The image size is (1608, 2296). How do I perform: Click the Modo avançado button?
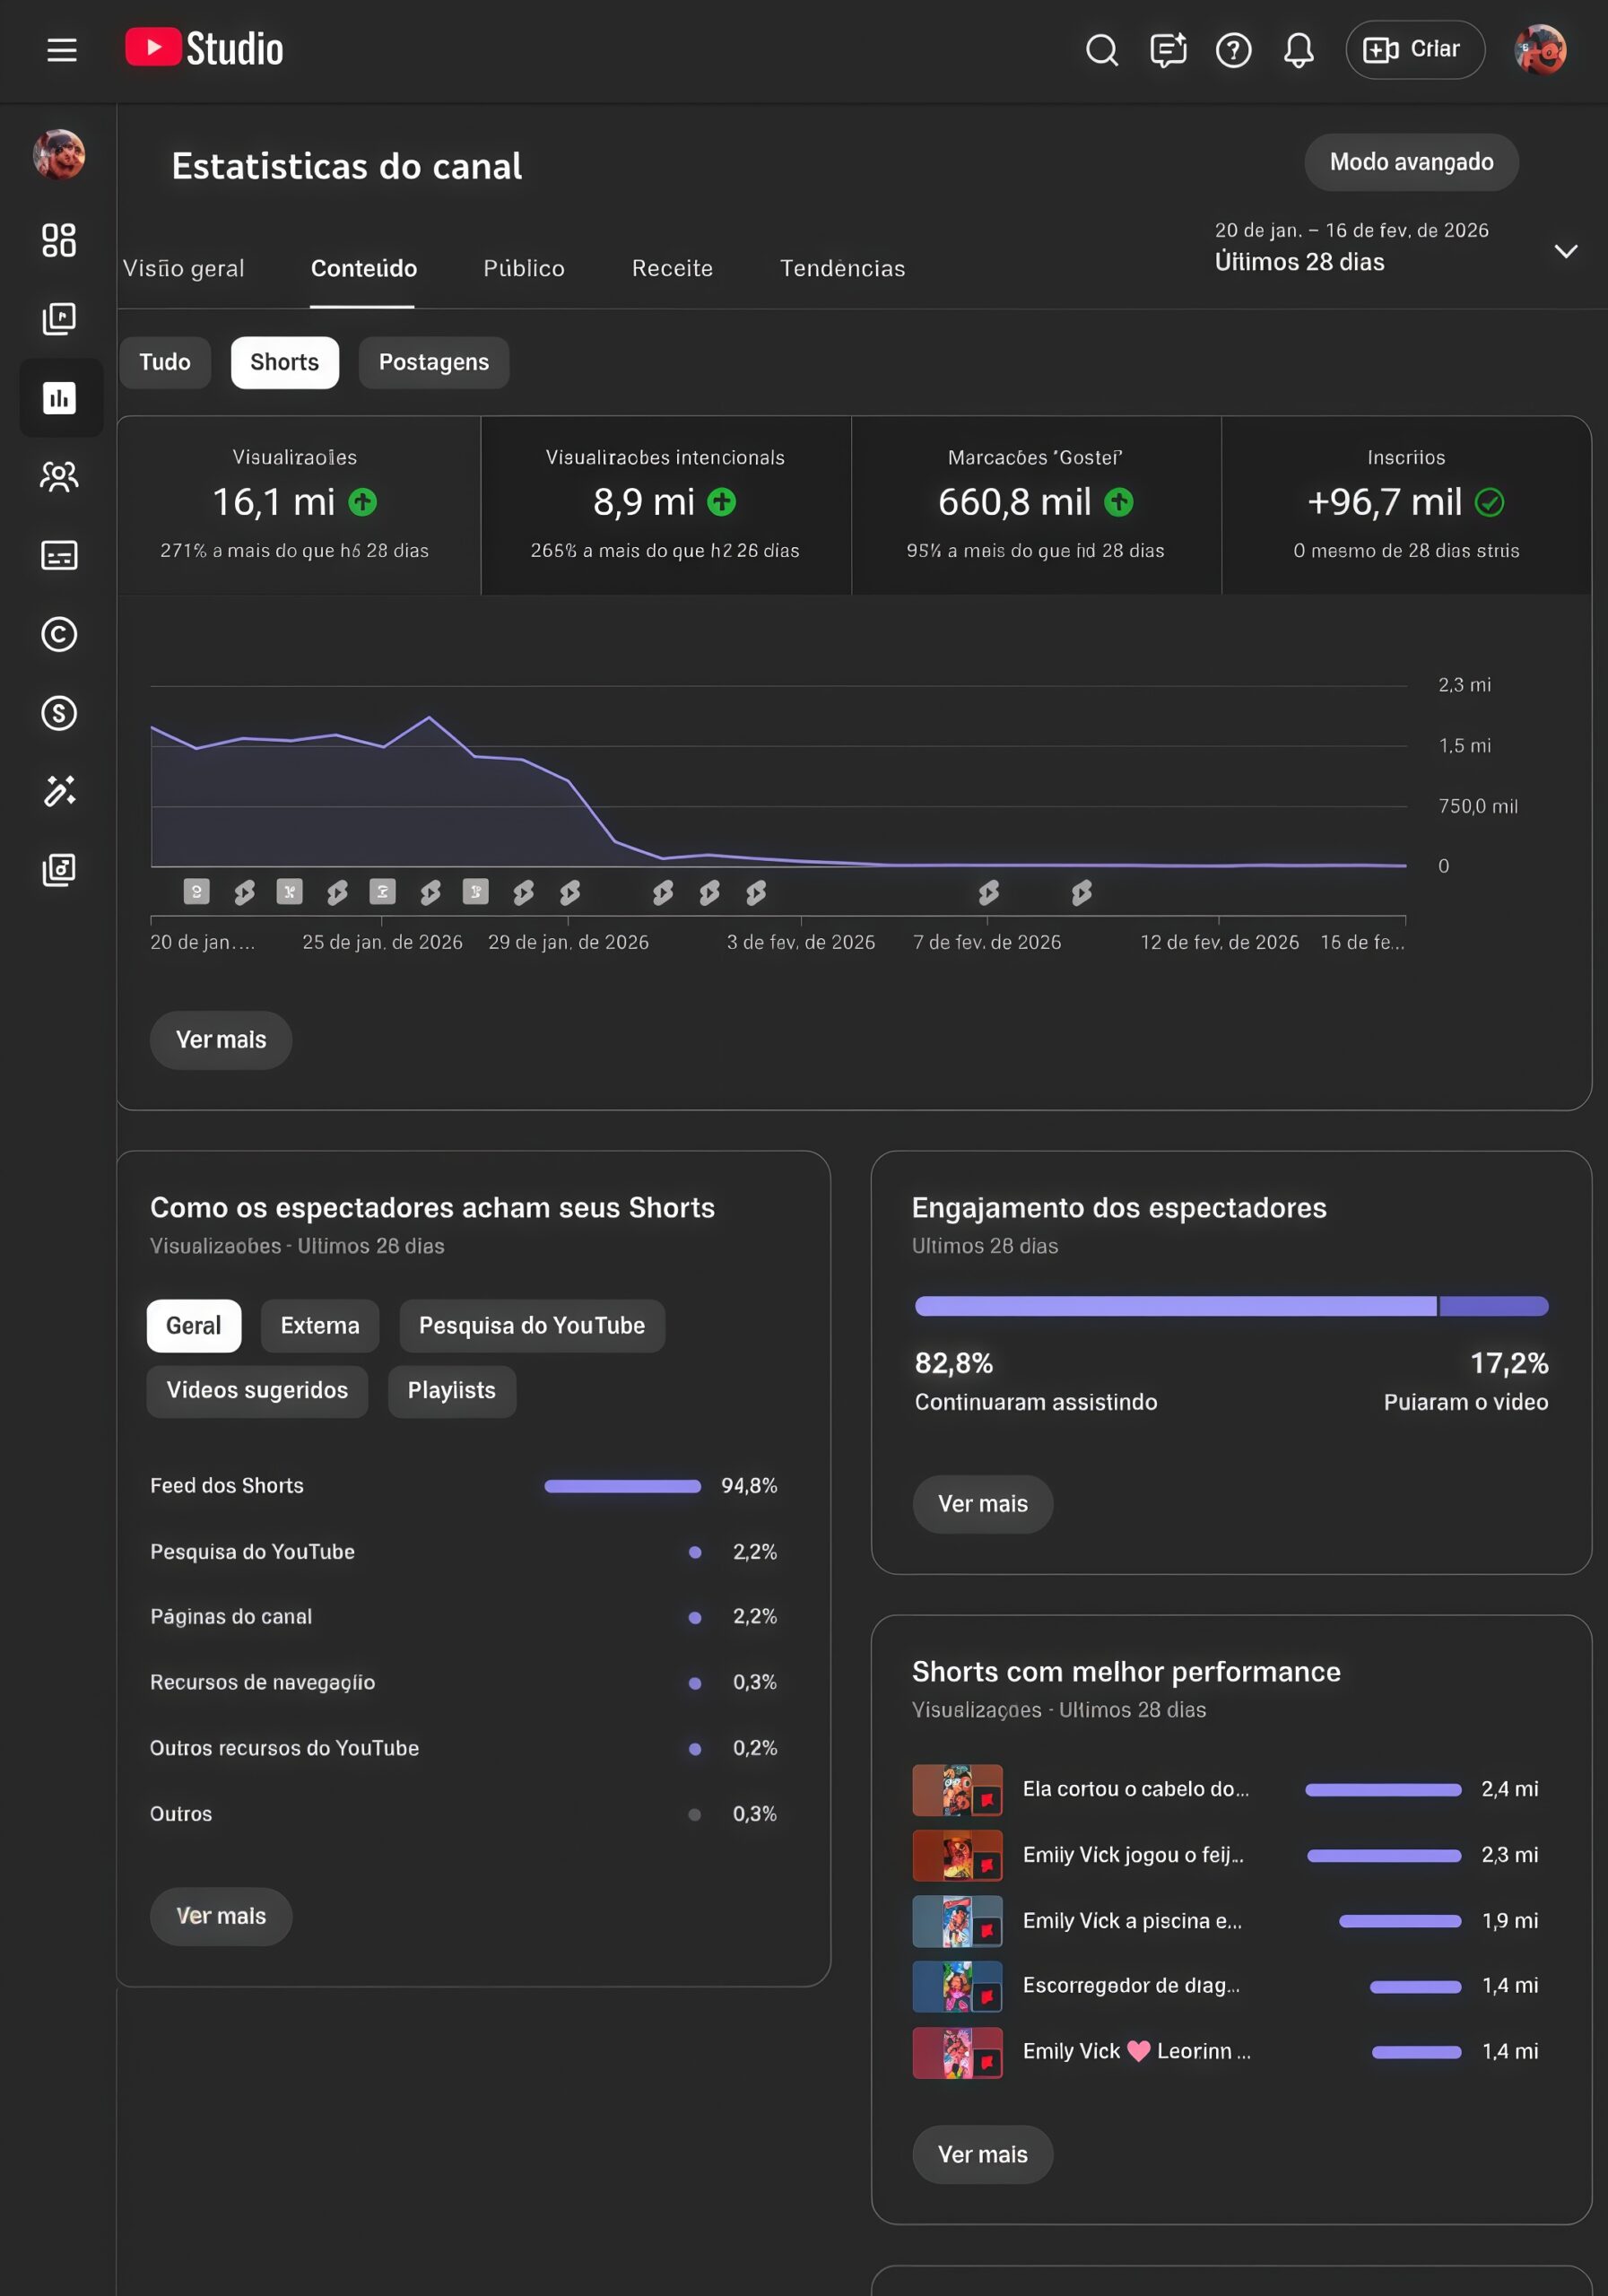[1410, 162]
